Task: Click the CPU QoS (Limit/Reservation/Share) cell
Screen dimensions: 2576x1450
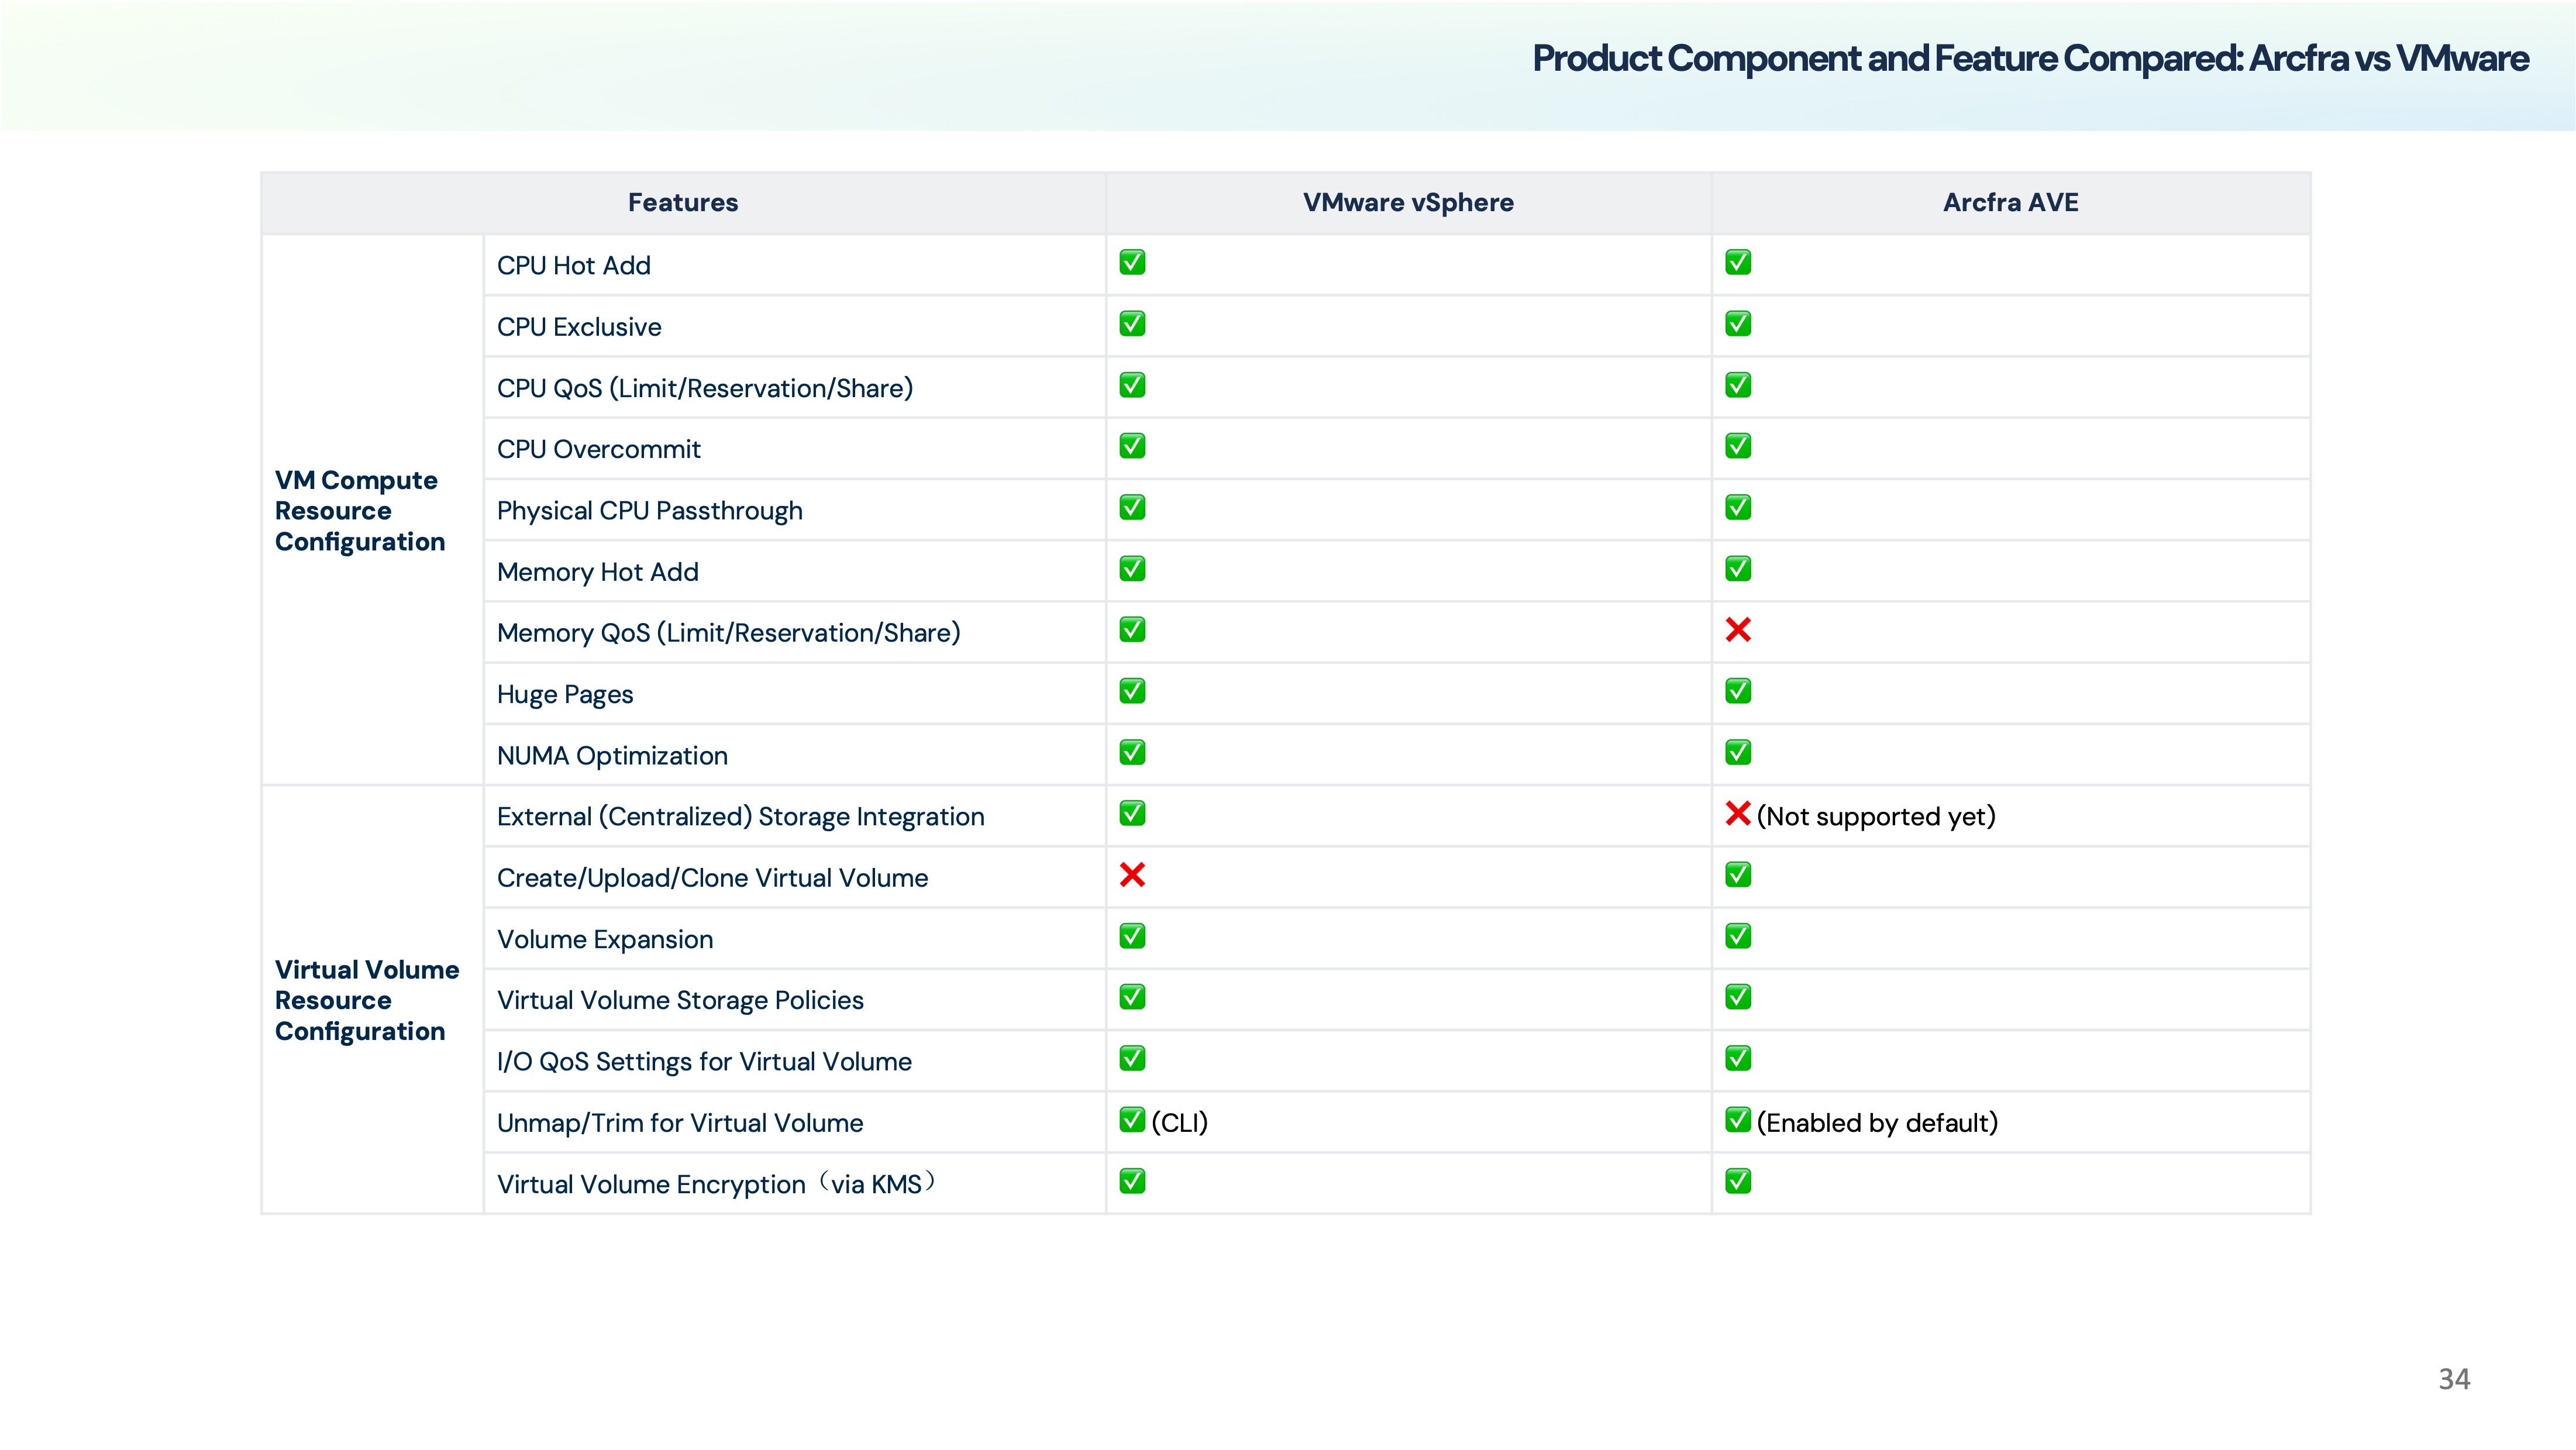Action: 794,388
